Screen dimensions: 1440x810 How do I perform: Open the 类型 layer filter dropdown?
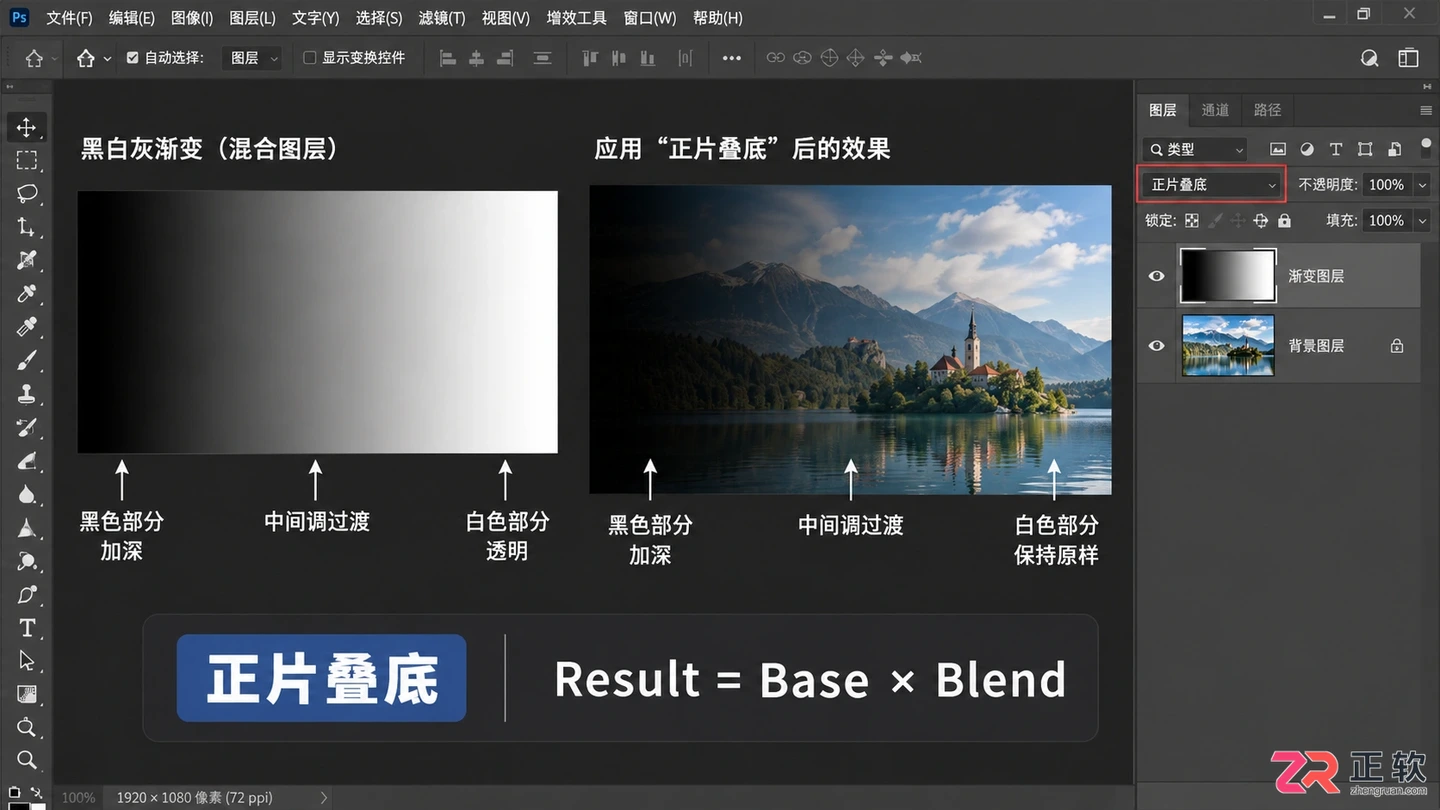pos(1195,149)
